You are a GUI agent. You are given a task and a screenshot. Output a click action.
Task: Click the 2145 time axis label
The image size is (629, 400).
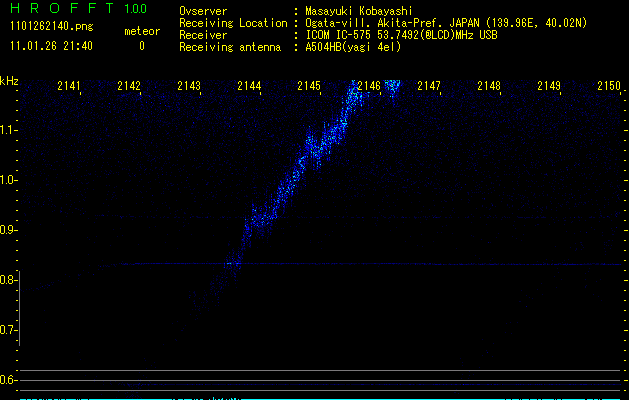(x=309, y=86)
